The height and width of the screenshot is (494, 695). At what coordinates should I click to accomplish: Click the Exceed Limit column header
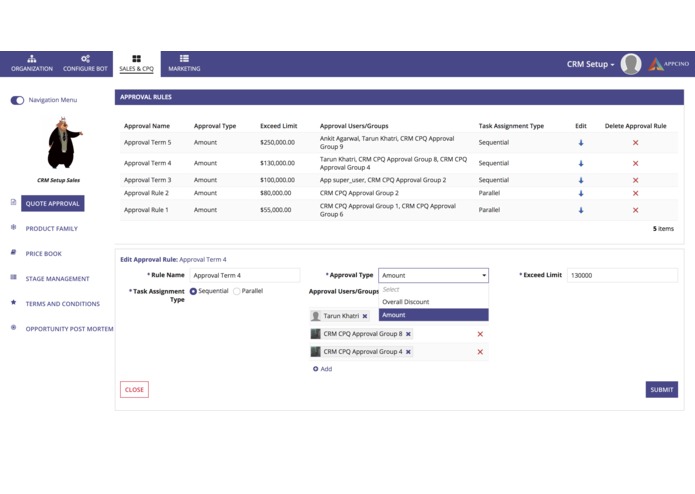278,126
